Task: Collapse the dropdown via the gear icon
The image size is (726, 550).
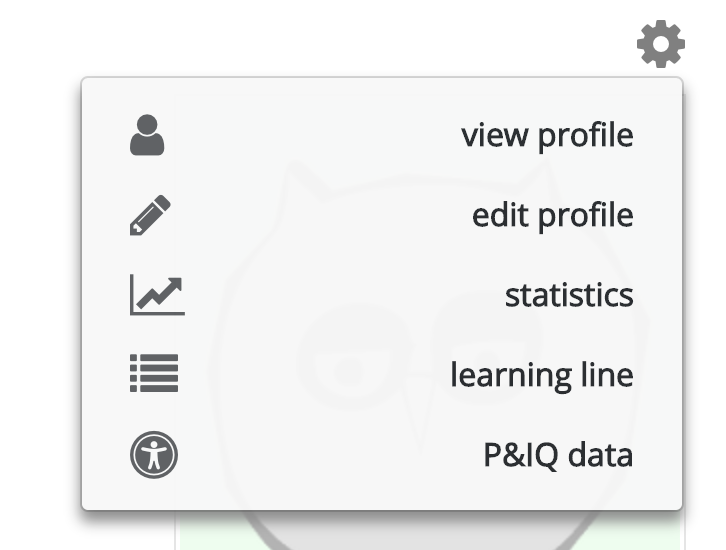Action: pos(661,44)
